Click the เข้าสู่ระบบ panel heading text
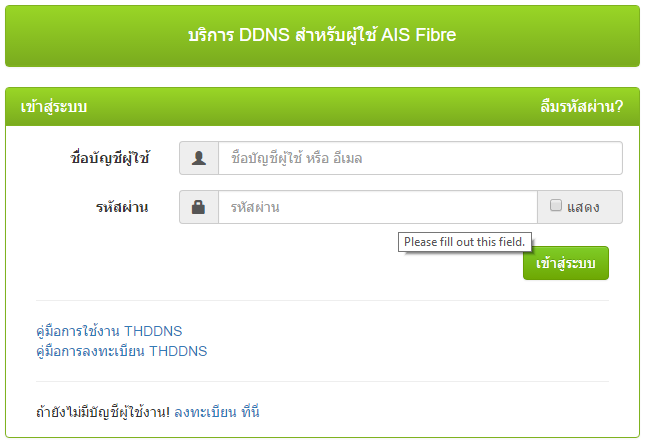The height and width of the screenshot is (446, 649). (54, 107)
